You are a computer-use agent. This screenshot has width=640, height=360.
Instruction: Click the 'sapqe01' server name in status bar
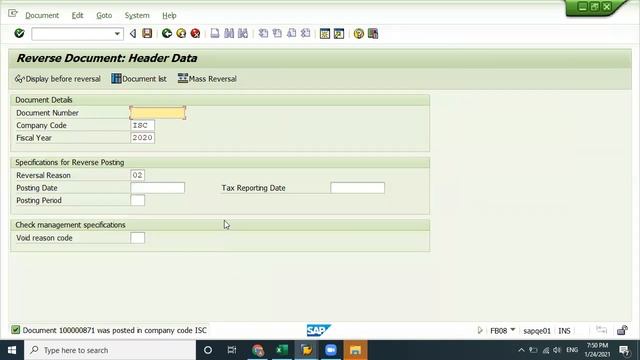[x=537, y=331]
